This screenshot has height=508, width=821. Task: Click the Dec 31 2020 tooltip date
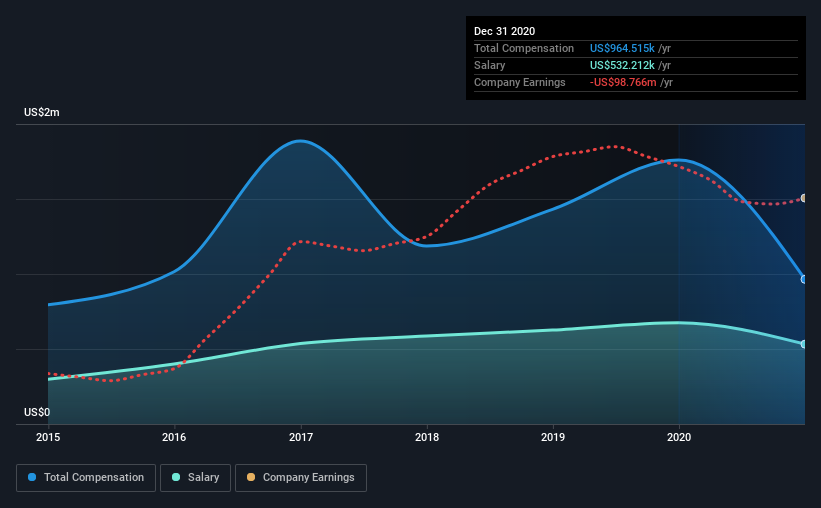pyautogui.click(x=505, y=31)
